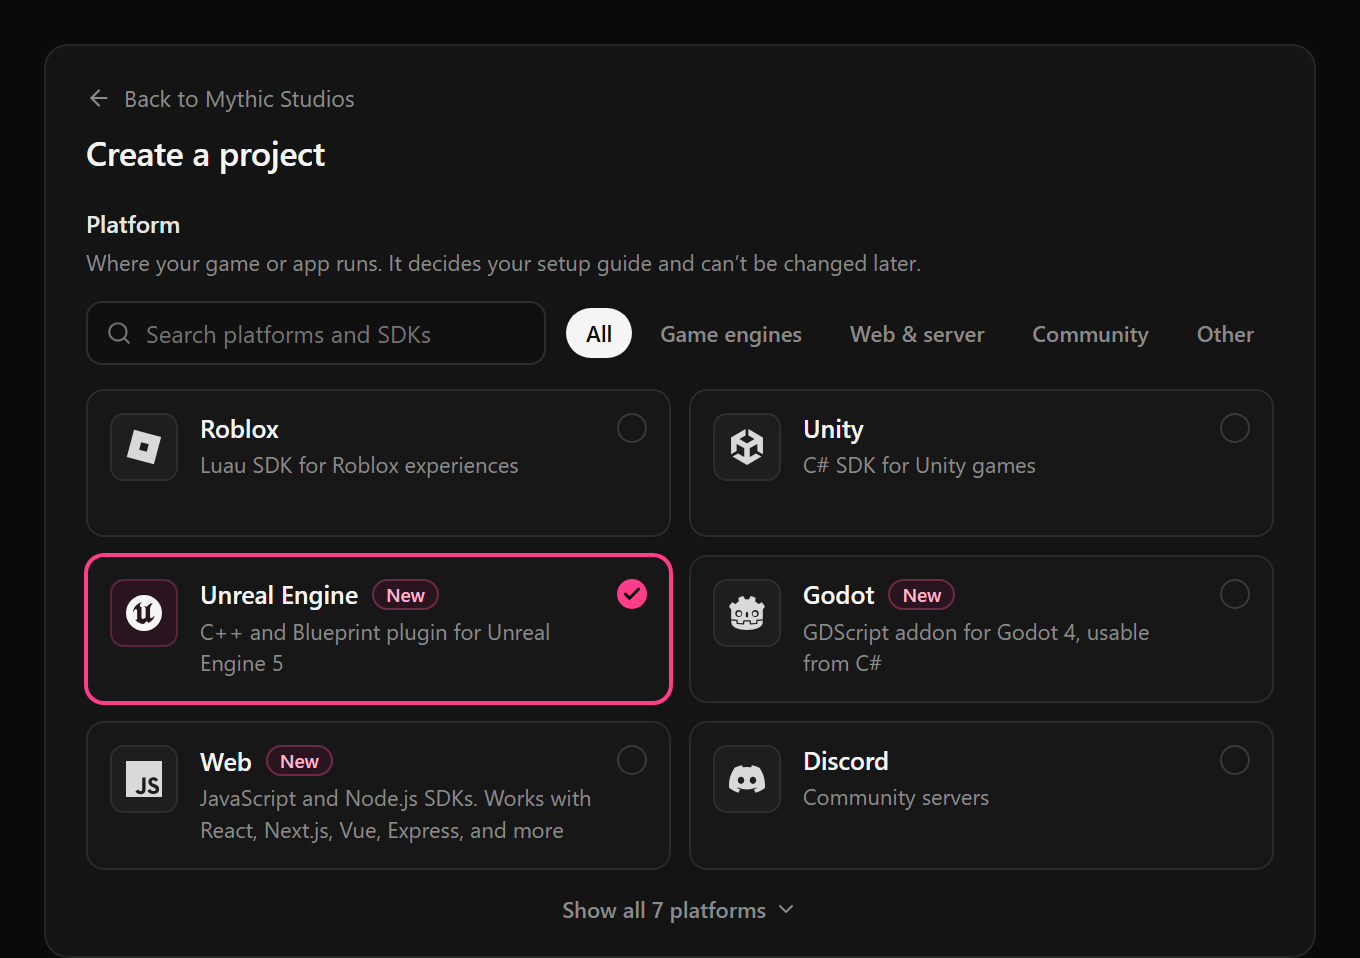The height and width of the screenshot is (958, 1360).
Task: Click the New badge on Godot
Action: tap(922, 595)
